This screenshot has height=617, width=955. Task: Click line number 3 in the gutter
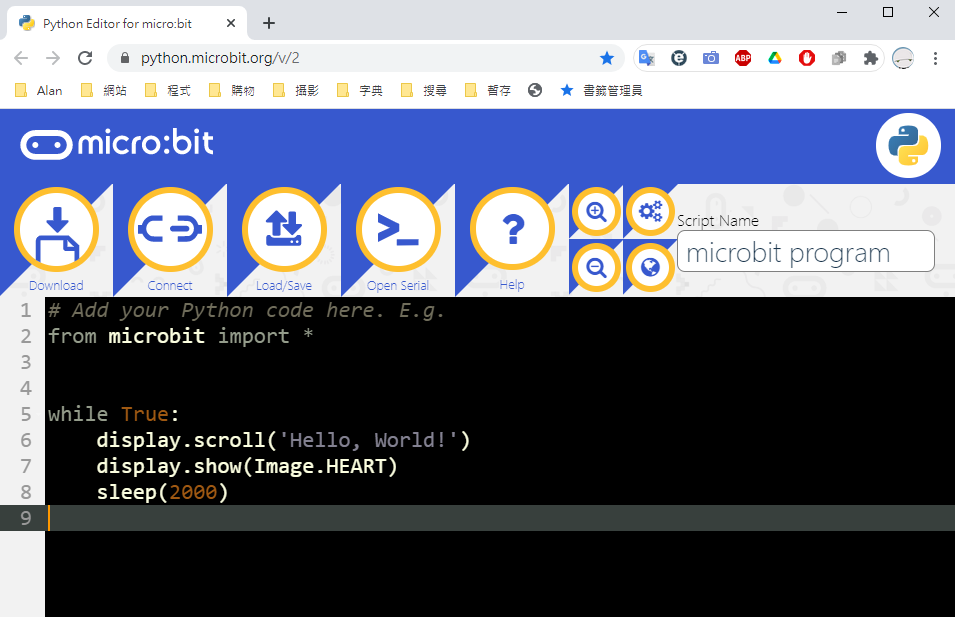(x=26, y=362)
